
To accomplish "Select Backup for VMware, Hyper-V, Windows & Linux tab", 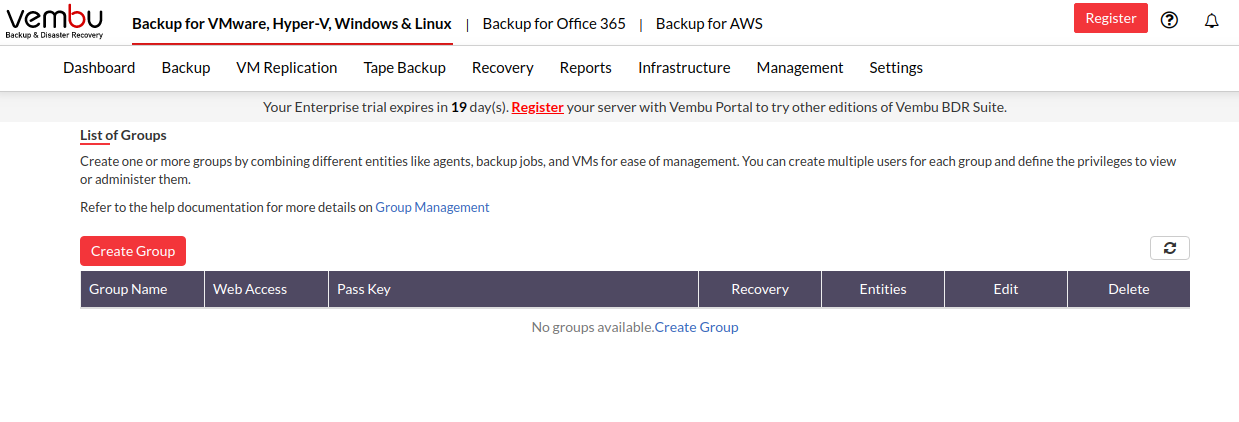I will pyautogui.click(x=292, y=23).
